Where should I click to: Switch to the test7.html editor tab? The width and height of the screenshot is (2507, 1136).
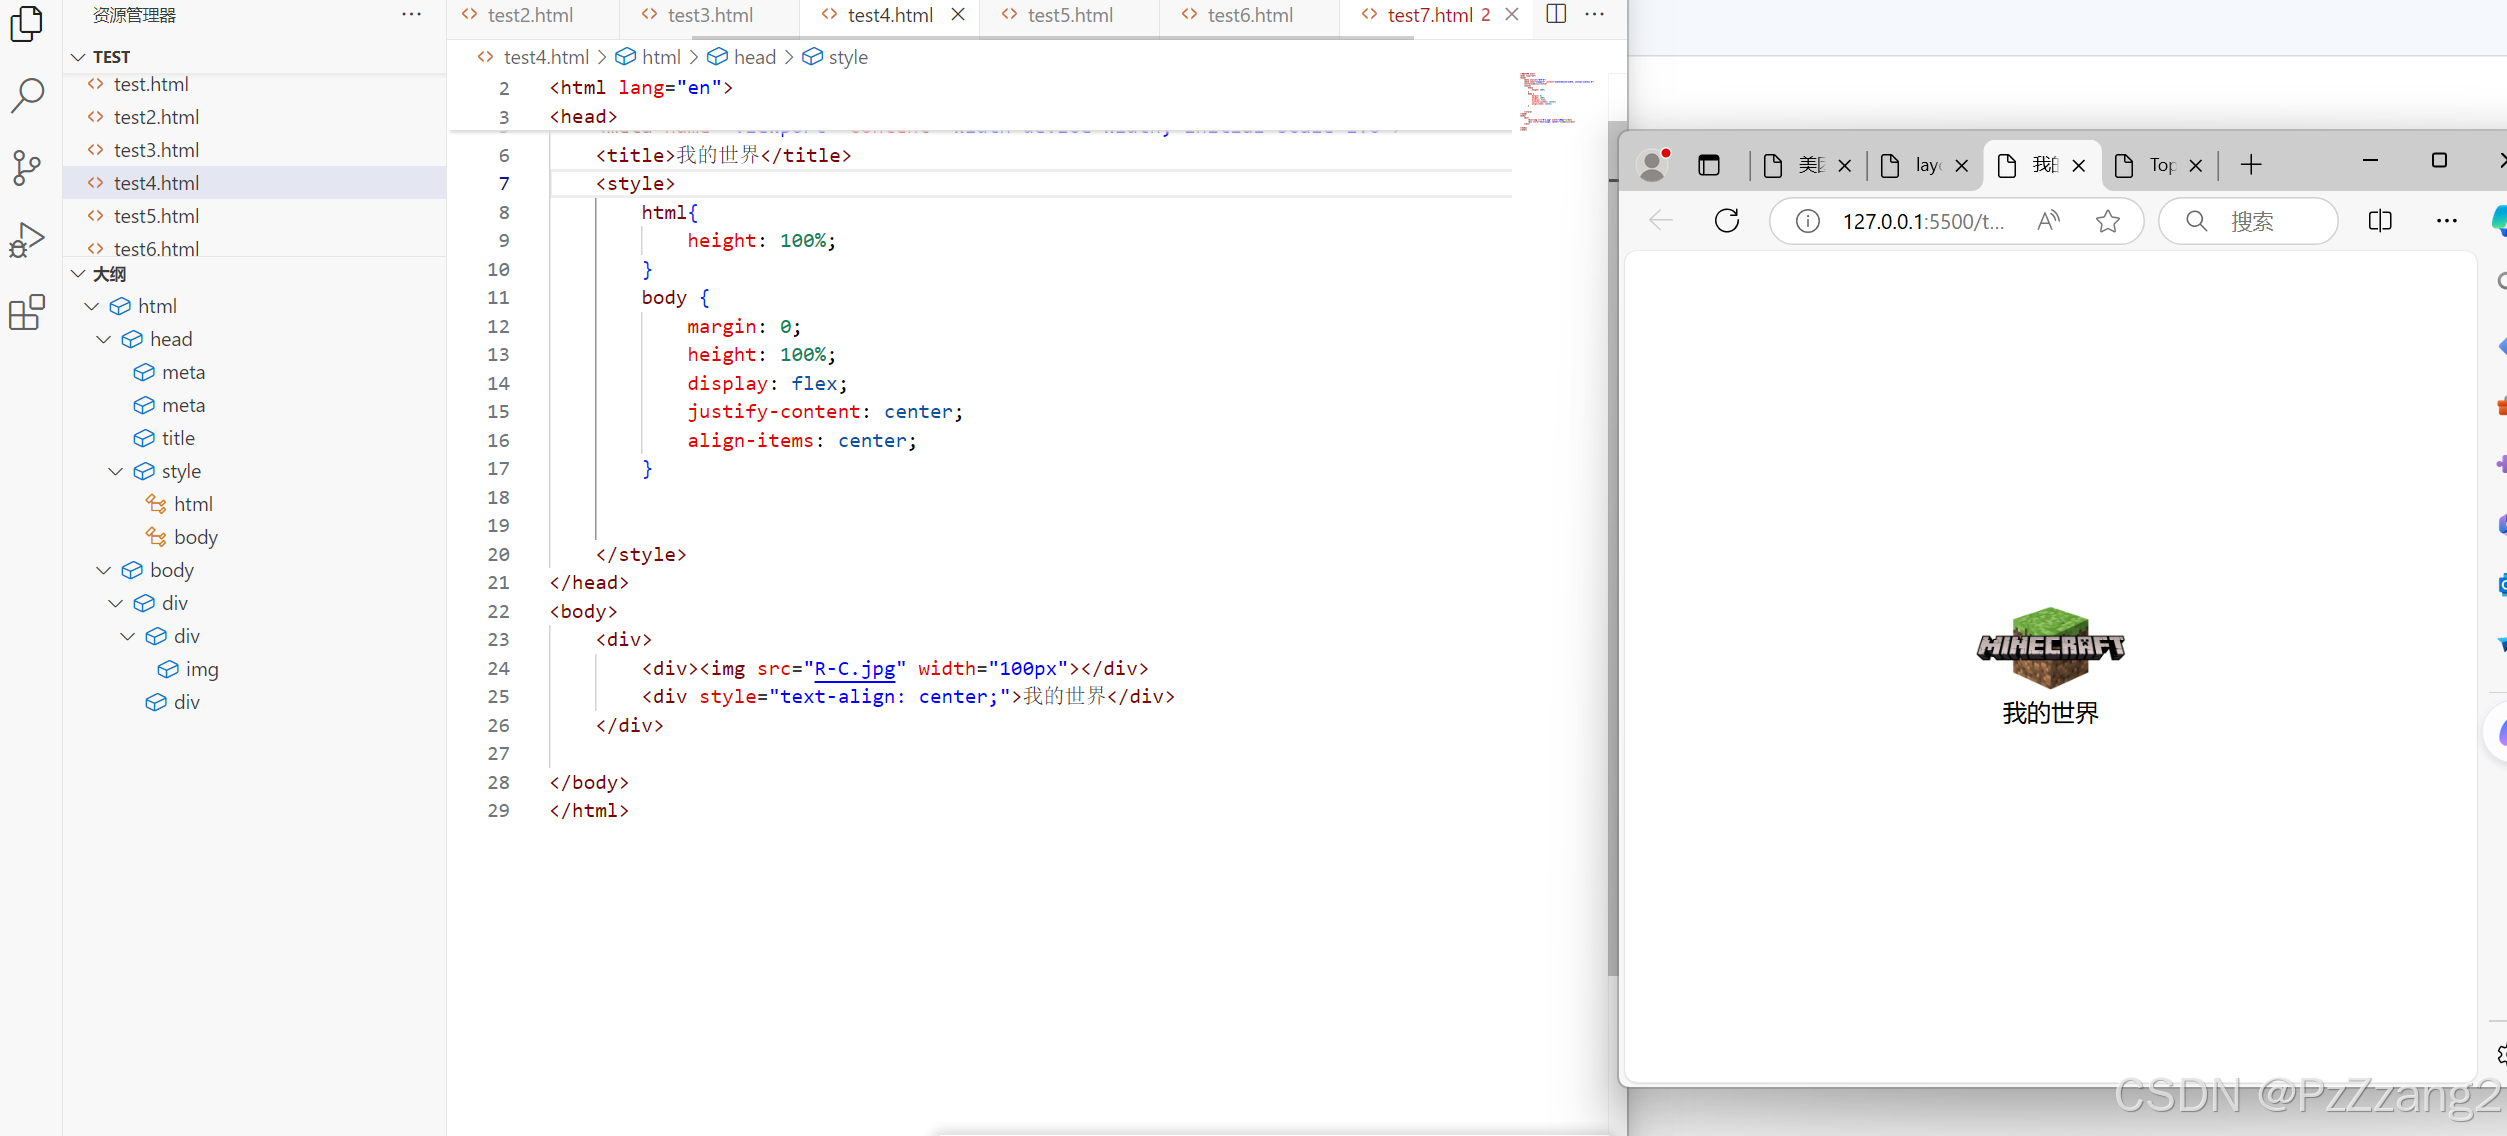(1430, 16)
